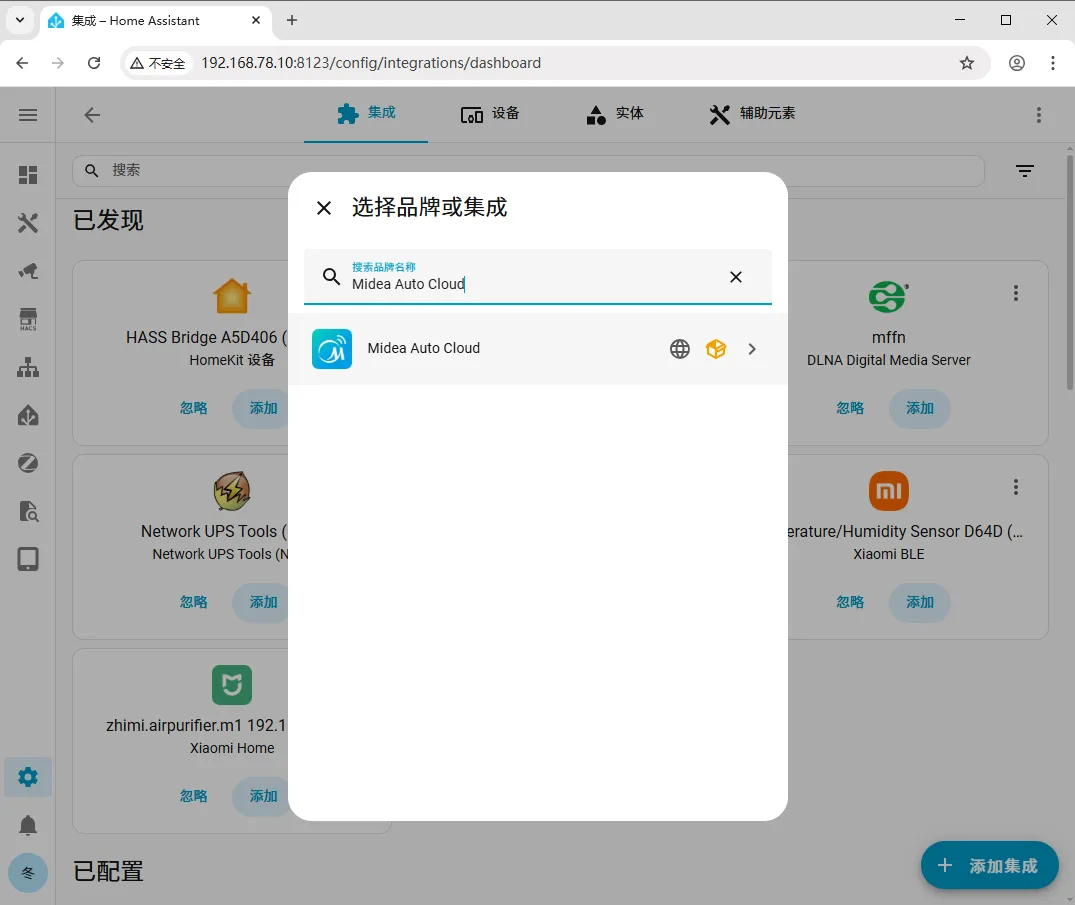Open the sidebar hamburger menu
The image size is (1075, 905).
[28, 115]
